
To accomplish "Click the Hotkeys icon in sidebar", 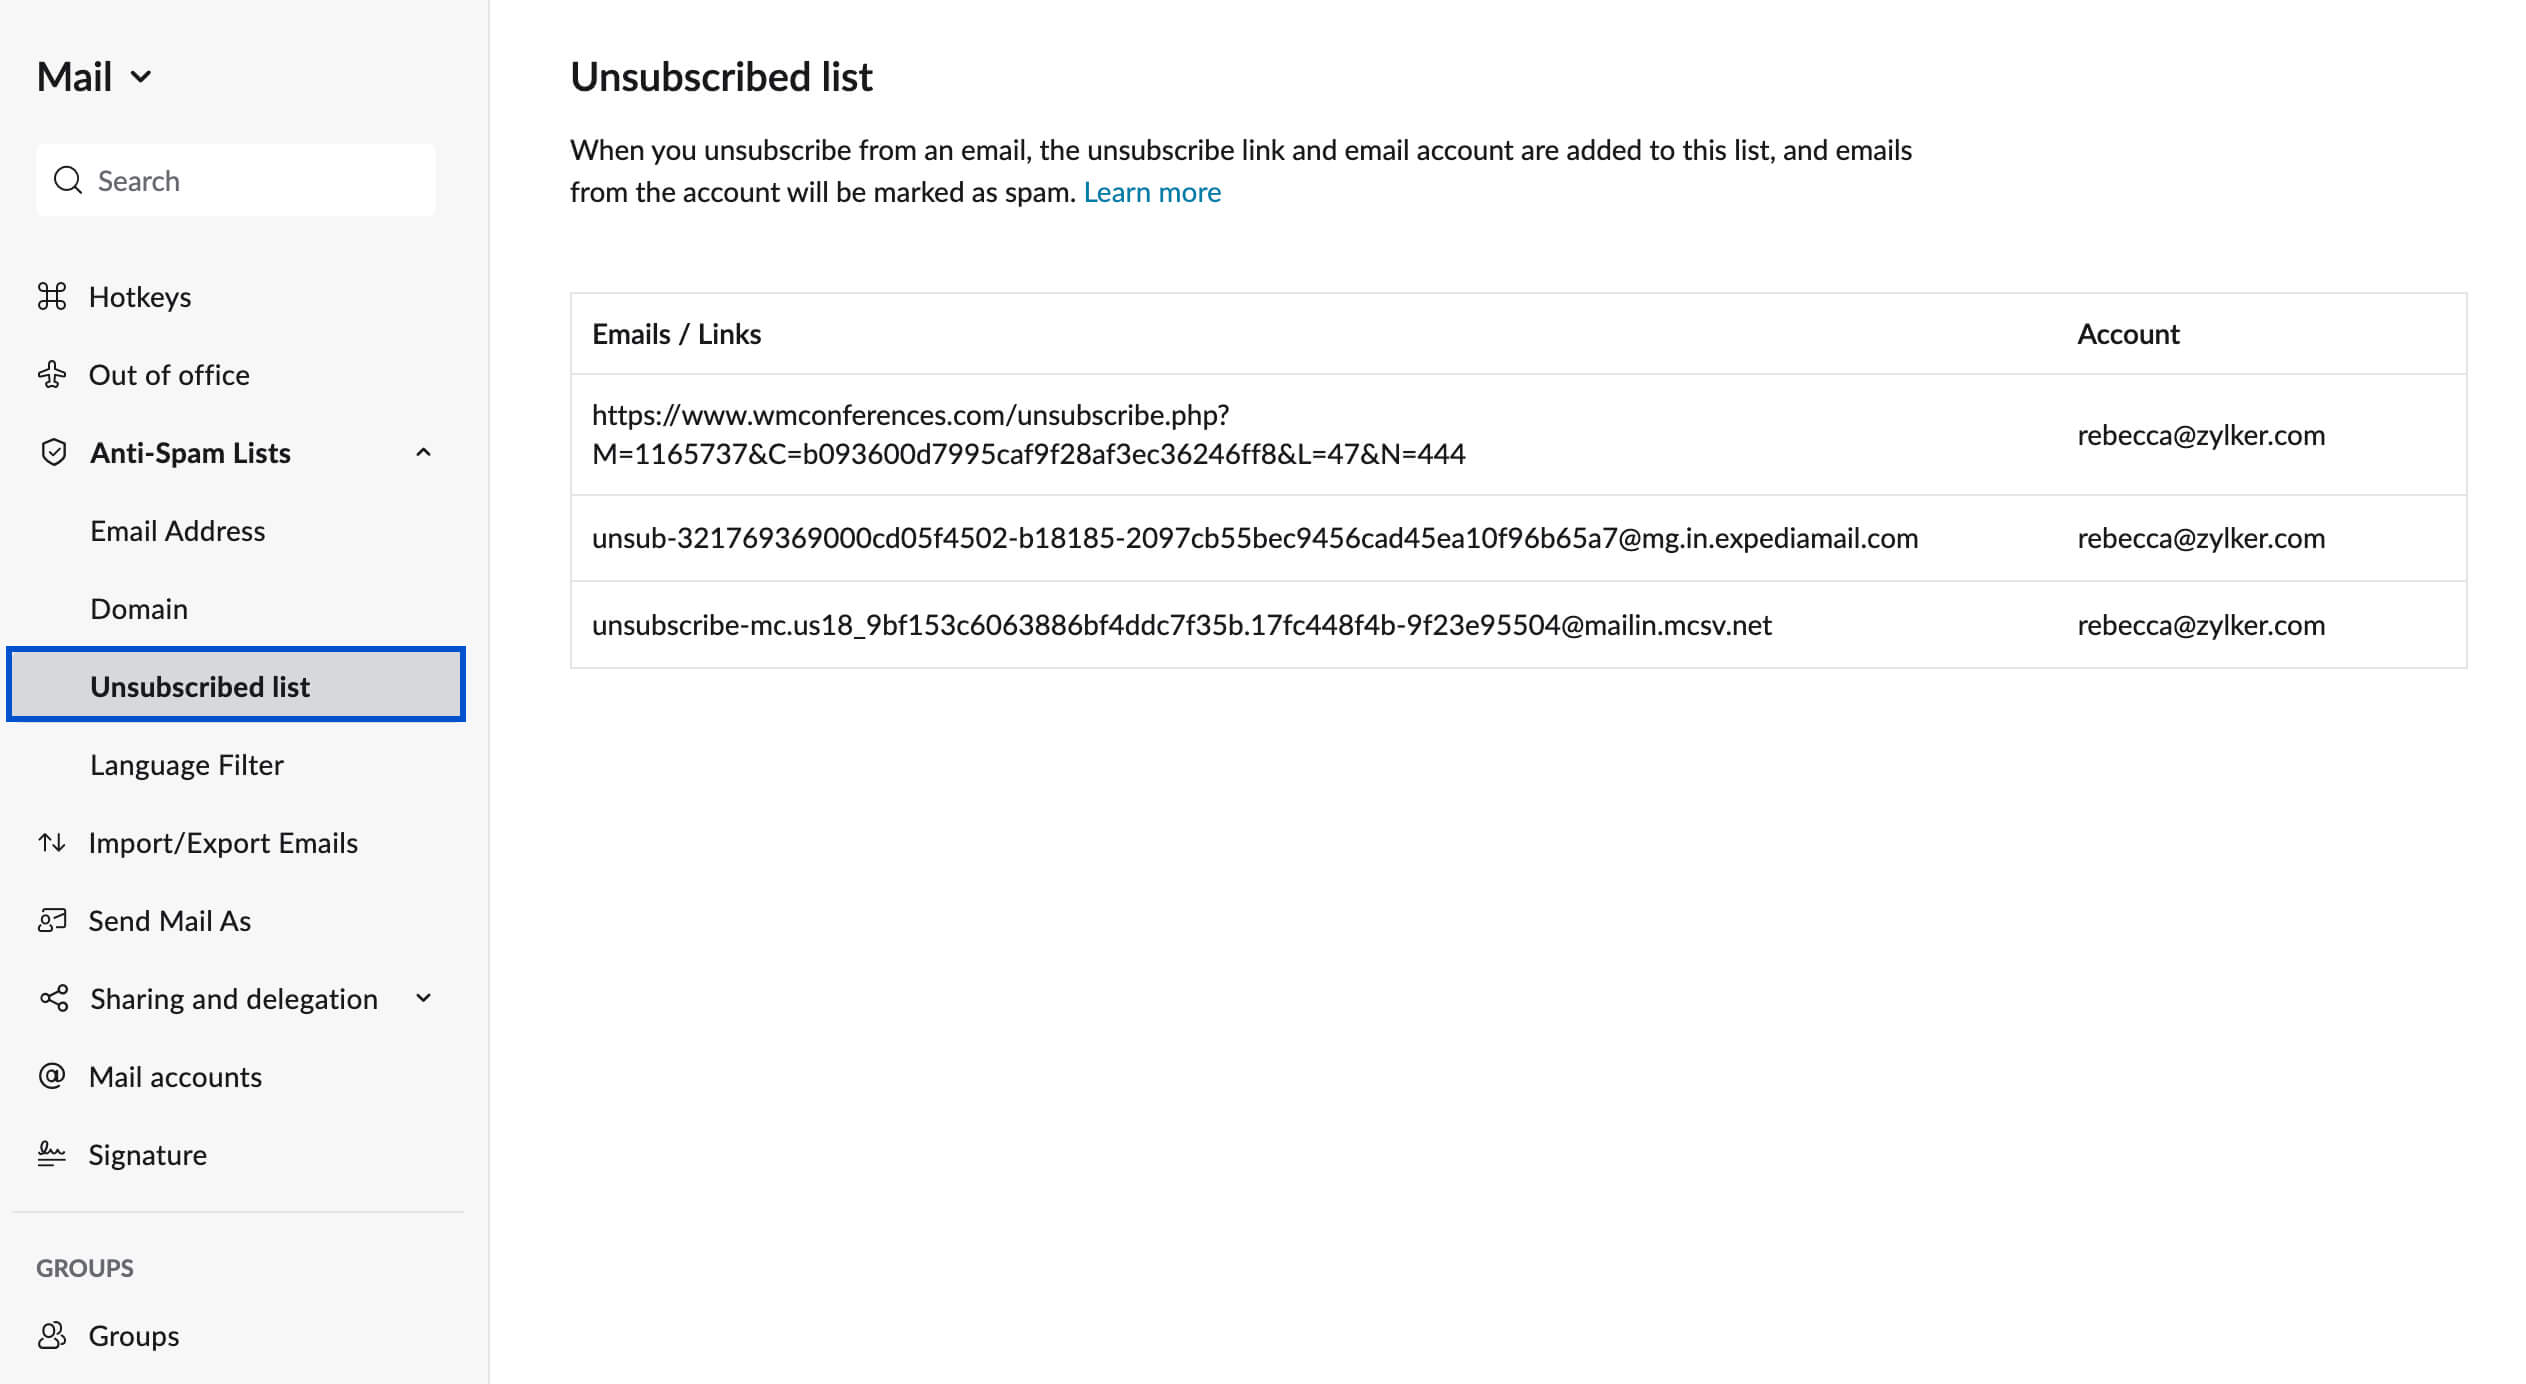I will (x=53, y=295).
